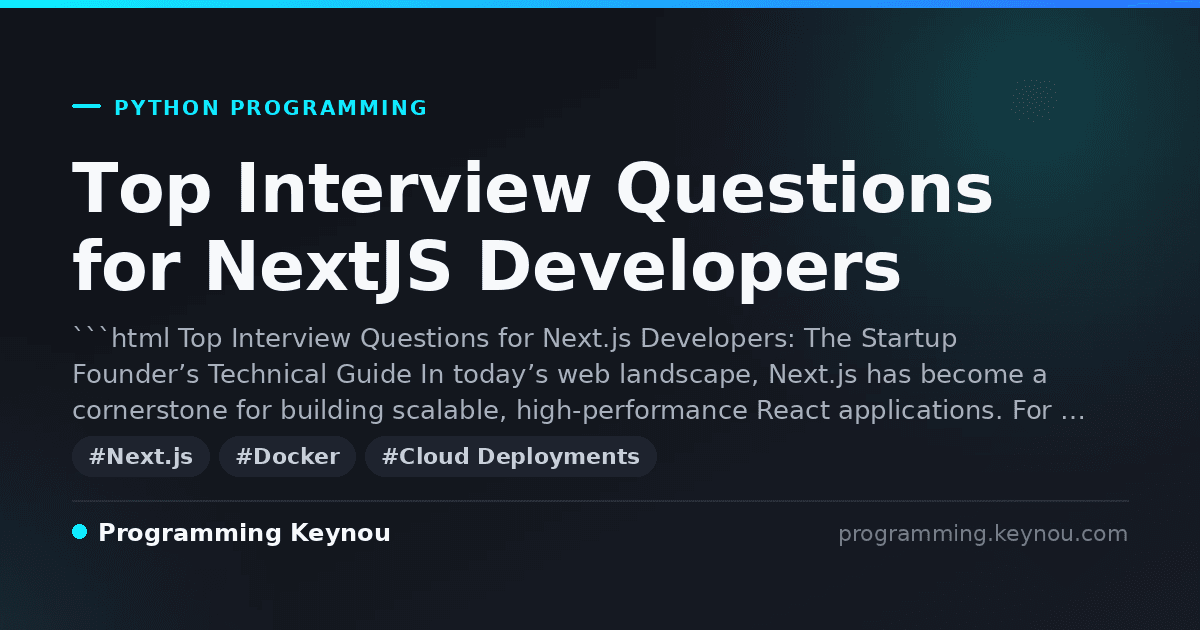Select the #Cloud Deployments tag
The image size is (1200, 630).
tap(511, 457)
